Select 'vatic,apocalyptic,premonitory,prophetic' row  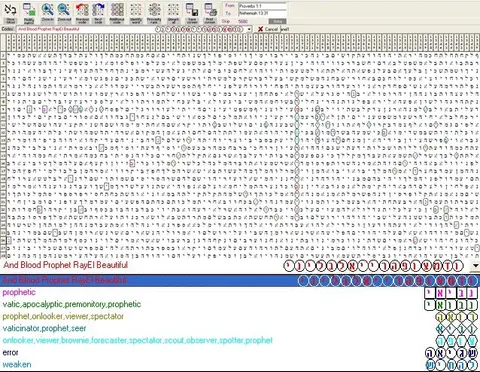(240, 304)
